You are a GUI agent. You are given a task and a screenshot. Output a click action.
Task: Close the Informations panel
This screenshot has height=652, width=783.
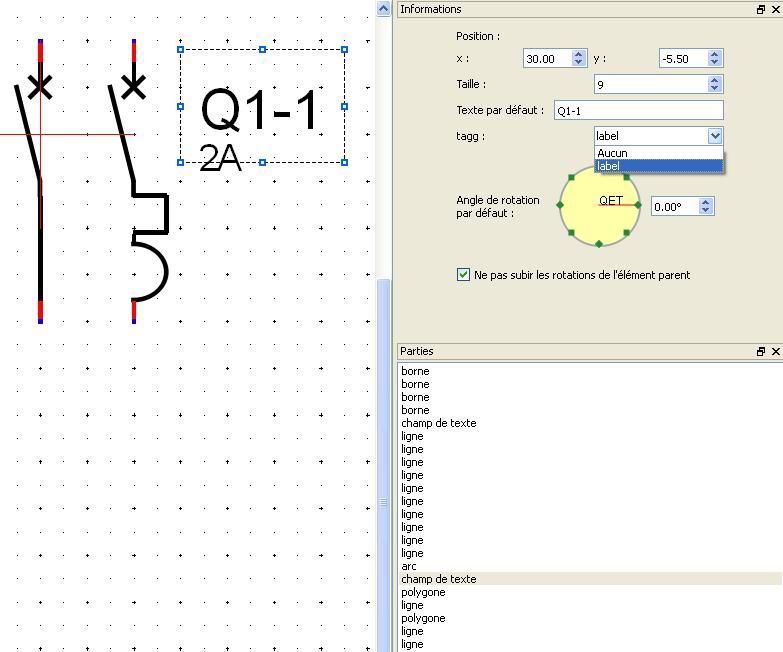(775, 9)
